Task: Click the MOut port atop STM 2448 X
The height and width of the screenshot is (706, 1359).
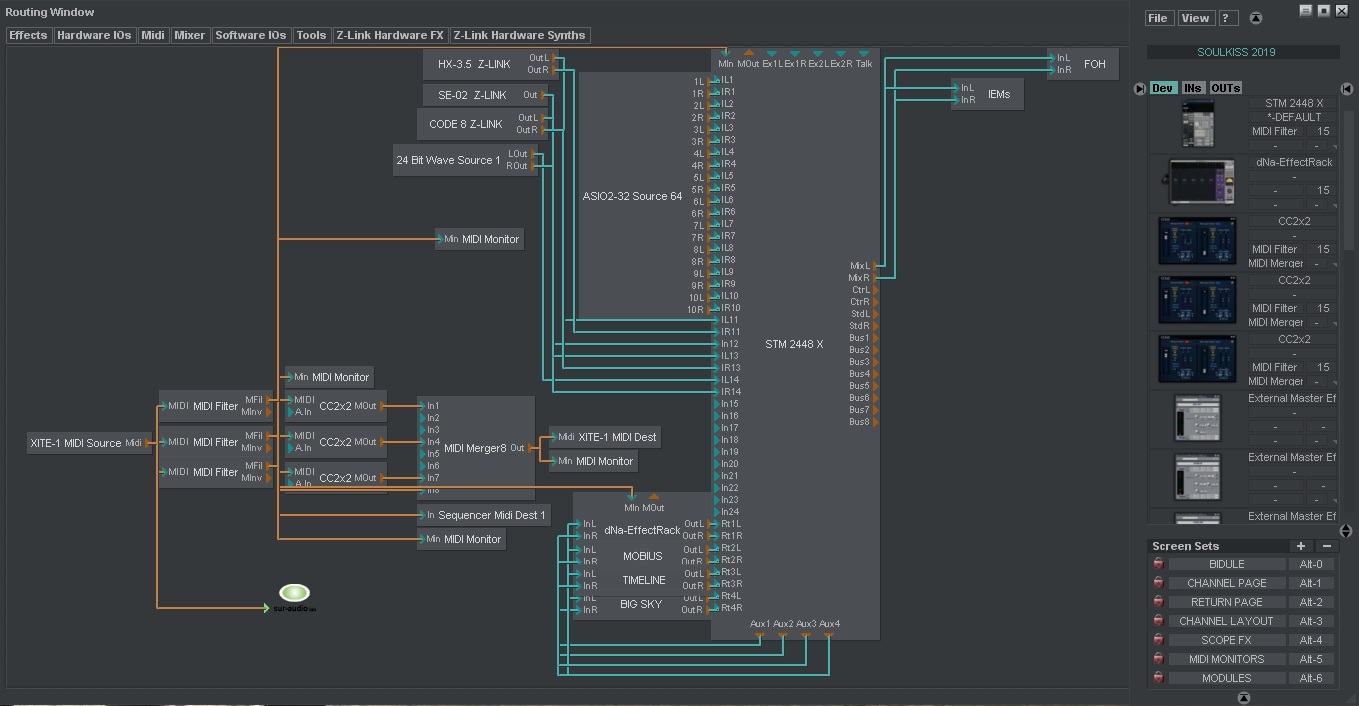Action: pyautogui.click(x=749, y=54)
